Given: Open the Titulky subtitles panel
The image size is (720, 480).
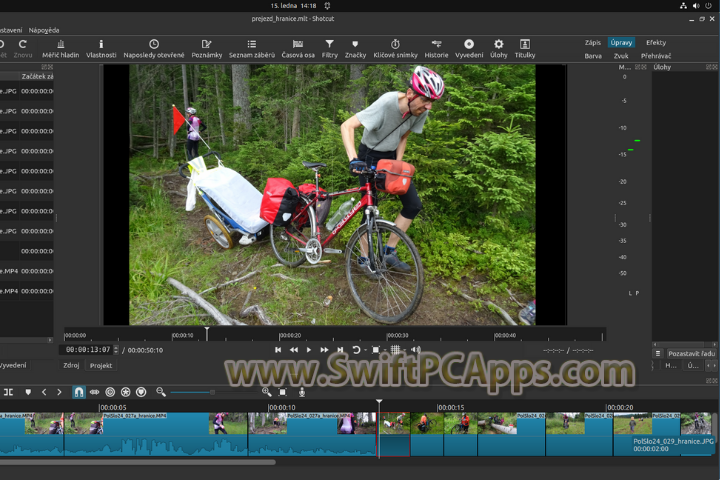Looking at the screenshot, I should coord(525,49).
